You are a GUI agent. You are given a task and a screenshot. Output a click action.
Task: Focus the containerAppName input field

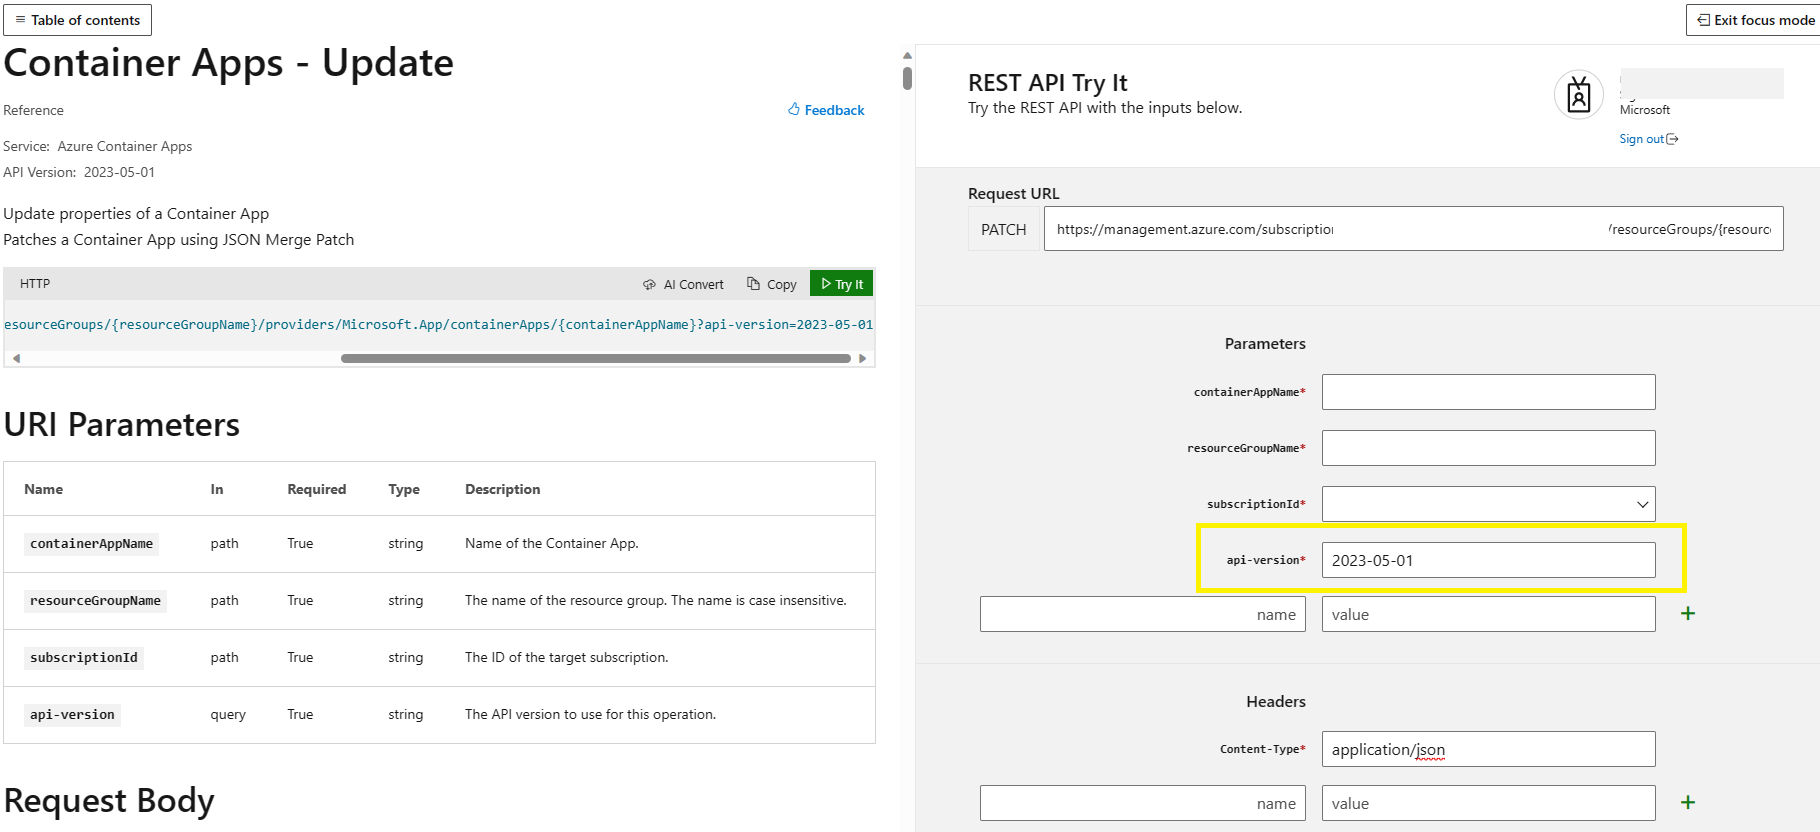1488,392
